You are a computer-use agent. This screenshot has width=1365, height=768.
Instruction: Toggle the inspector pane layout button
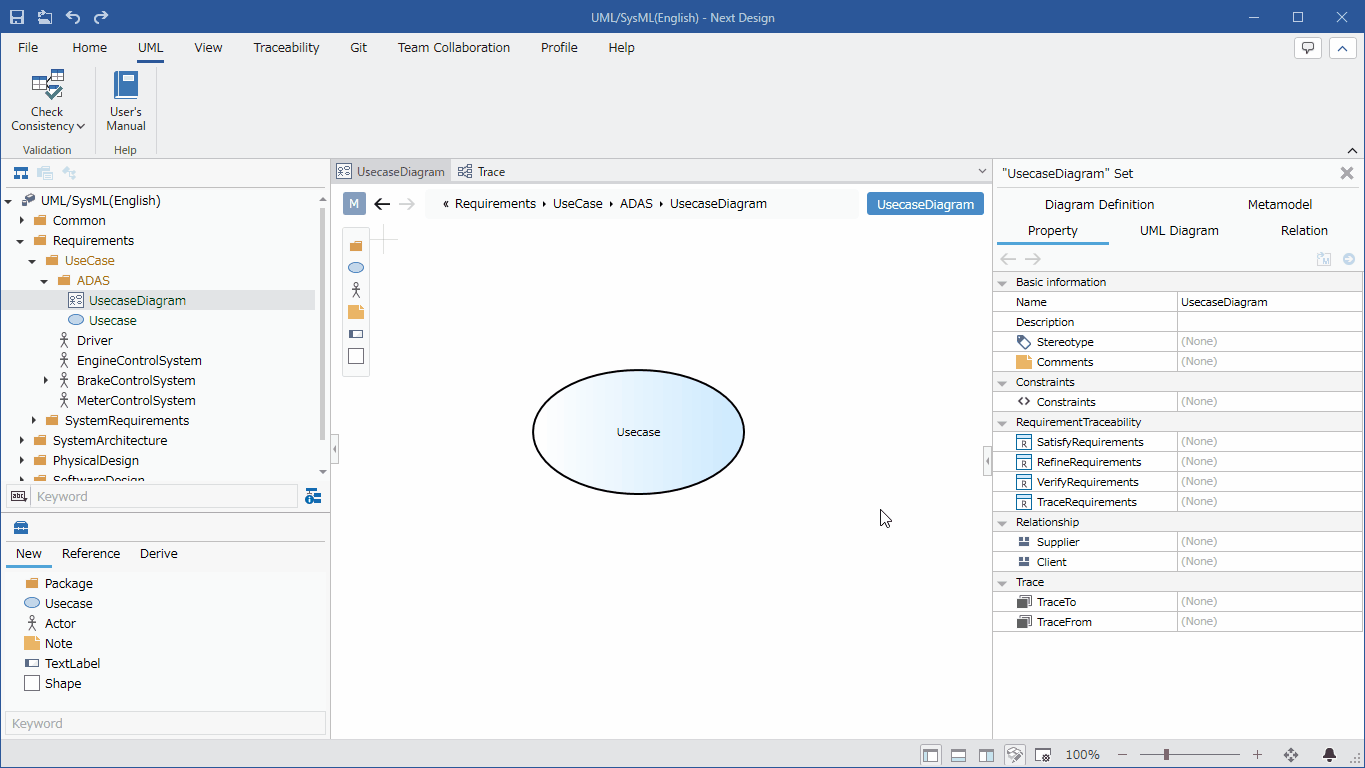click(986, 755)
